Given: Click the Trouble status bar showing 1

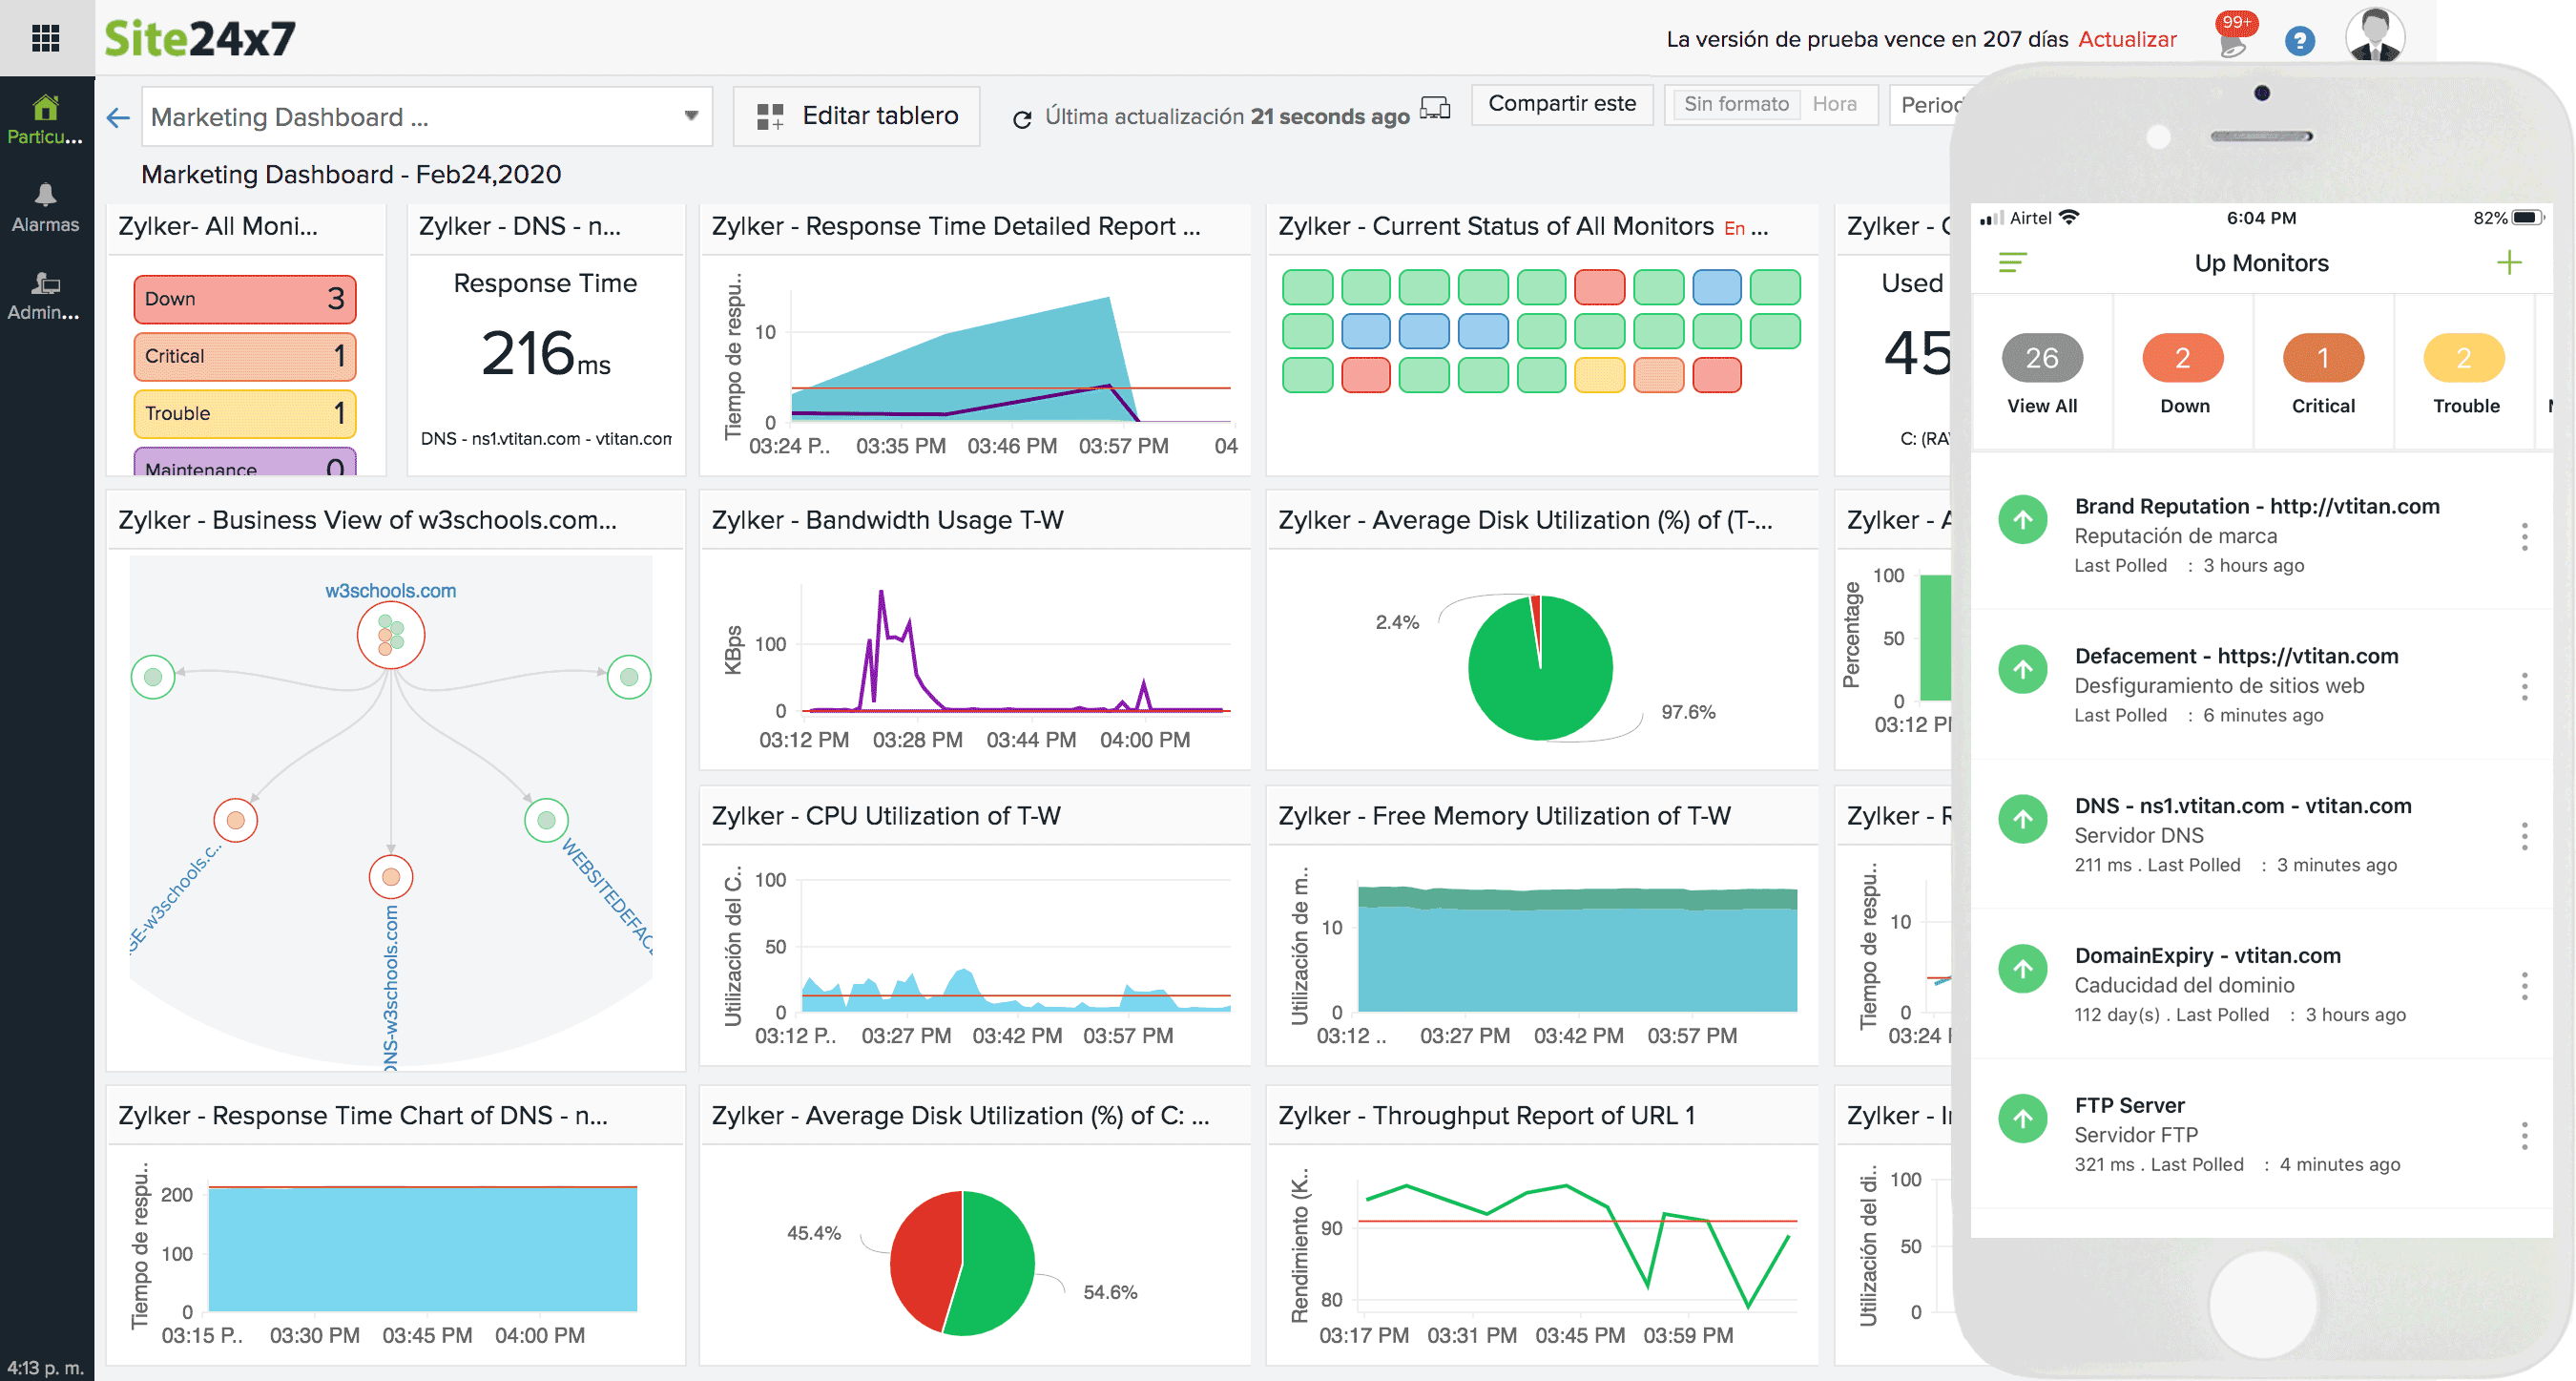Looking at the screenshot, I should coord(244,413).
